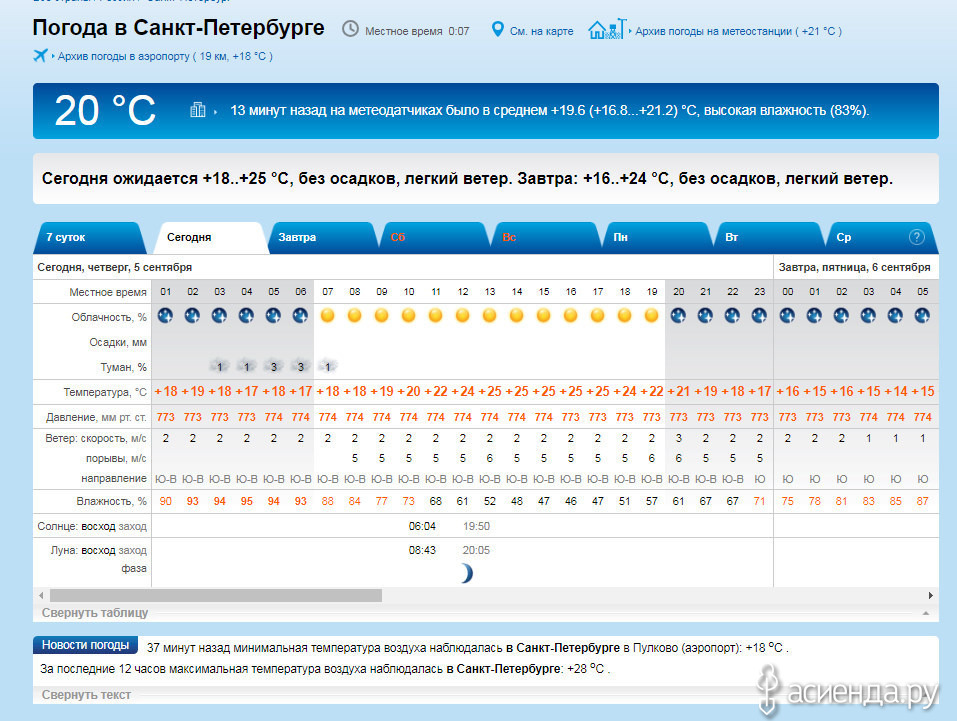Click gust value 6 at hour 13
Viewport: 957px width, 721px height.
489,458
